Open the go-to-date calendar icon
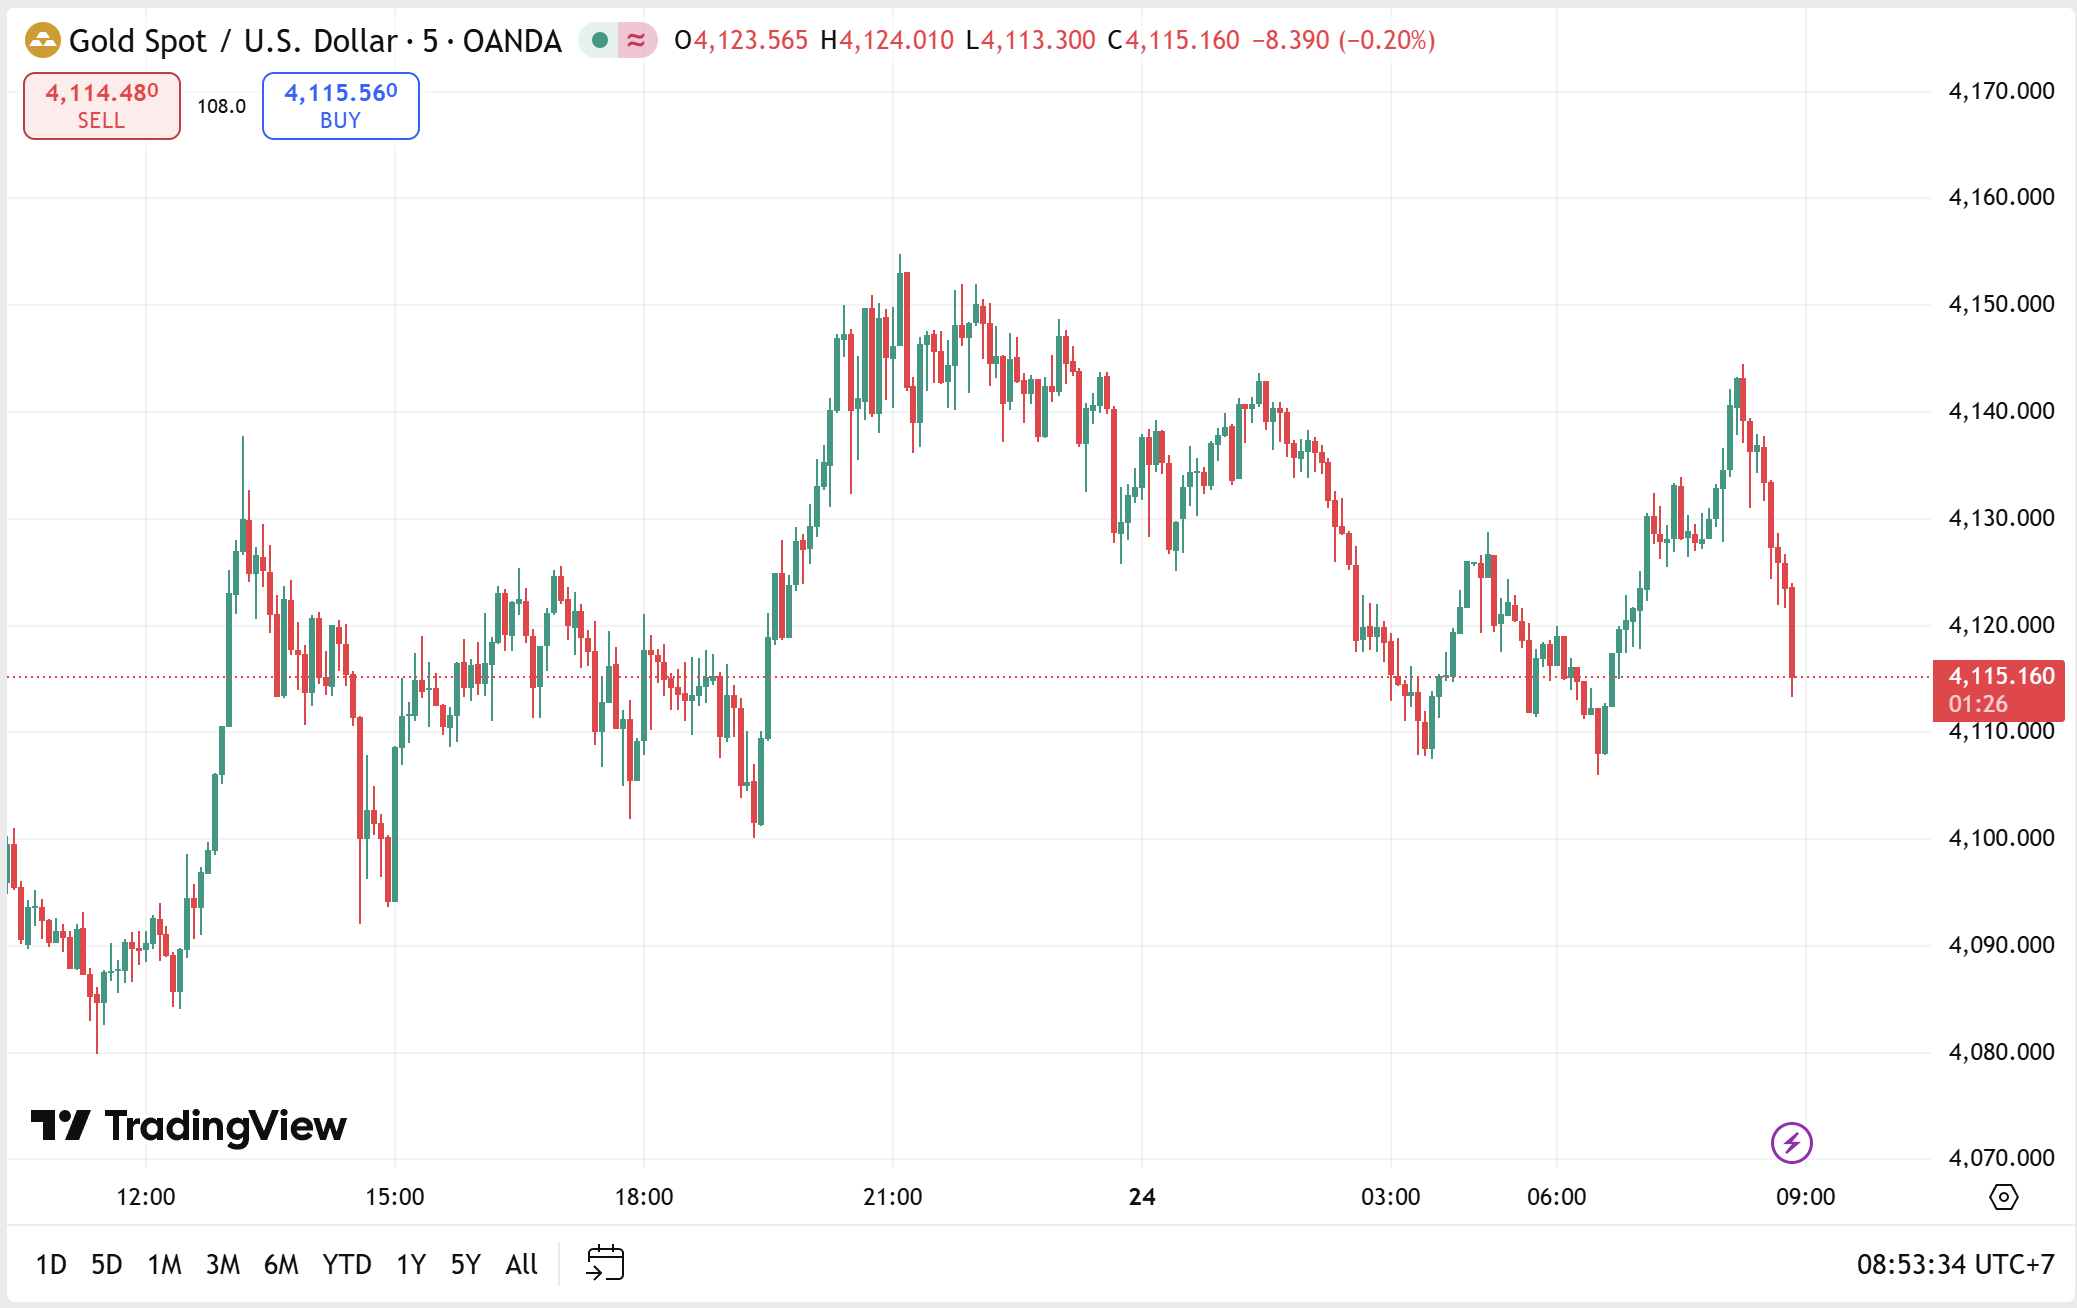The width and height of the screenshot is (2077, 1308). (x=605, y=1263)
